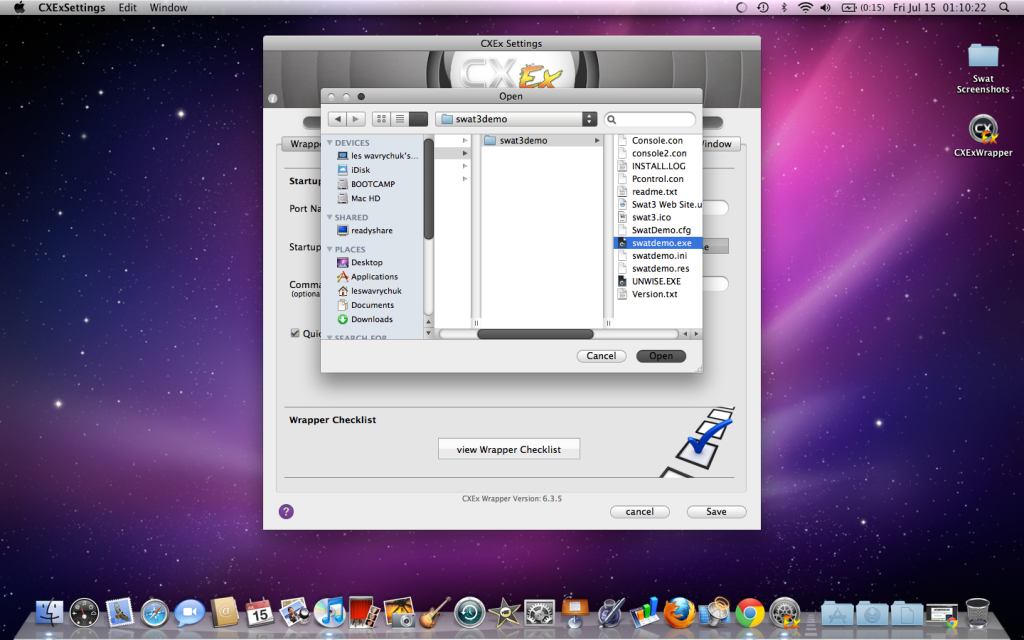Image resolution: width=1024 pixels, height=640 pixels.
Task: Click the Wi-Fi status icon
Action: pyautogui.click(x=805, y=7)
